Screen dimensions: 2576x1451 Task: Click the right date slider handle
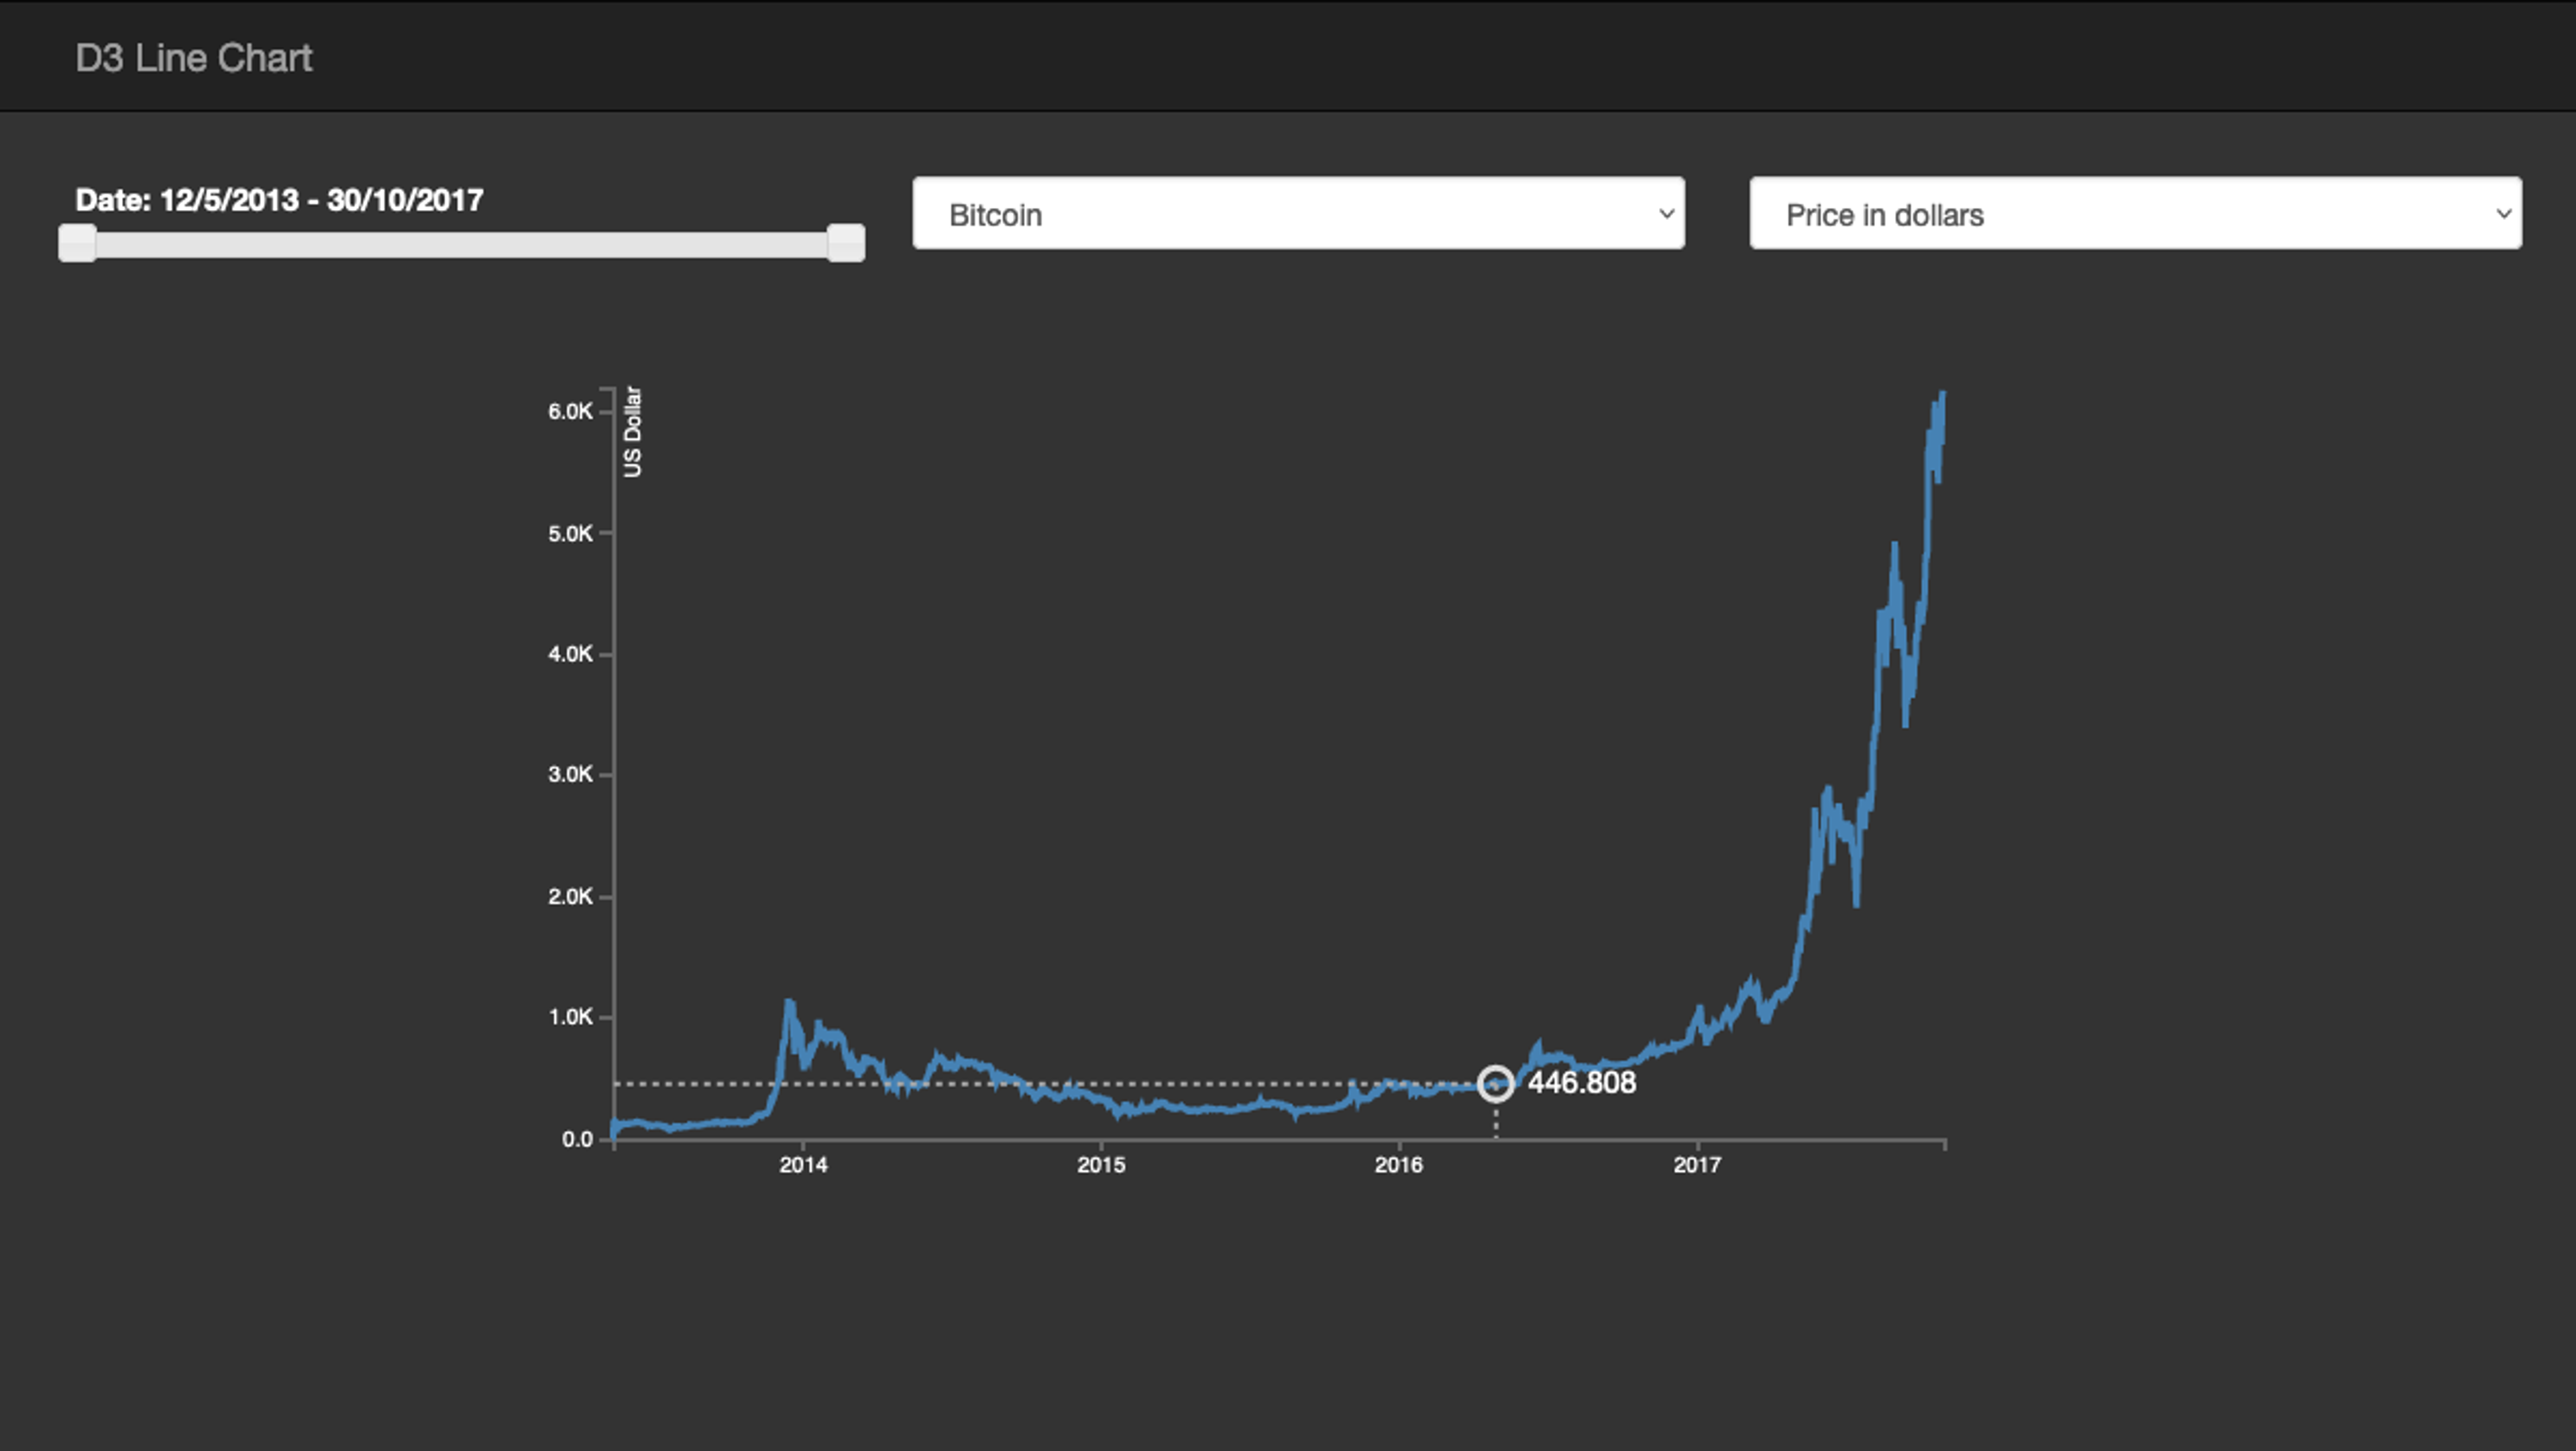click(845, 243)
